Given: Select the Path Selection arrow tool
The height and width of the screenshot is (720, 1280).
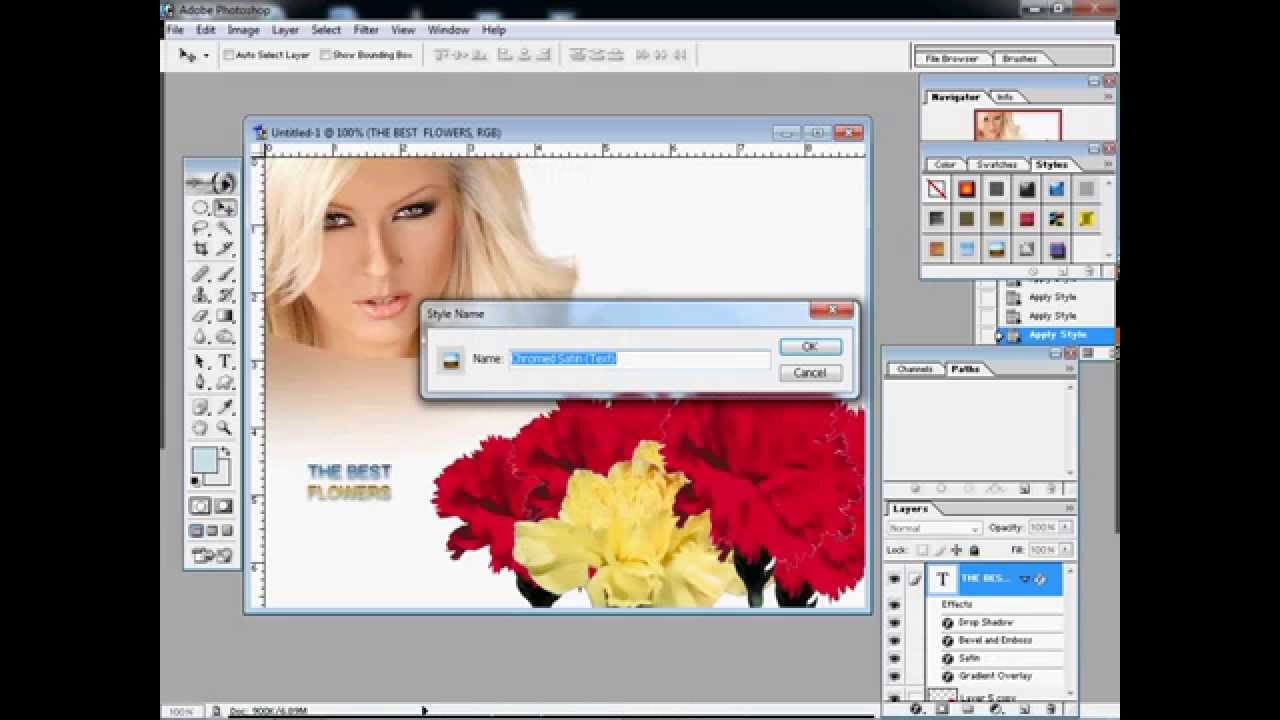Looking at the screenshot, I should (x=200, y=361).
